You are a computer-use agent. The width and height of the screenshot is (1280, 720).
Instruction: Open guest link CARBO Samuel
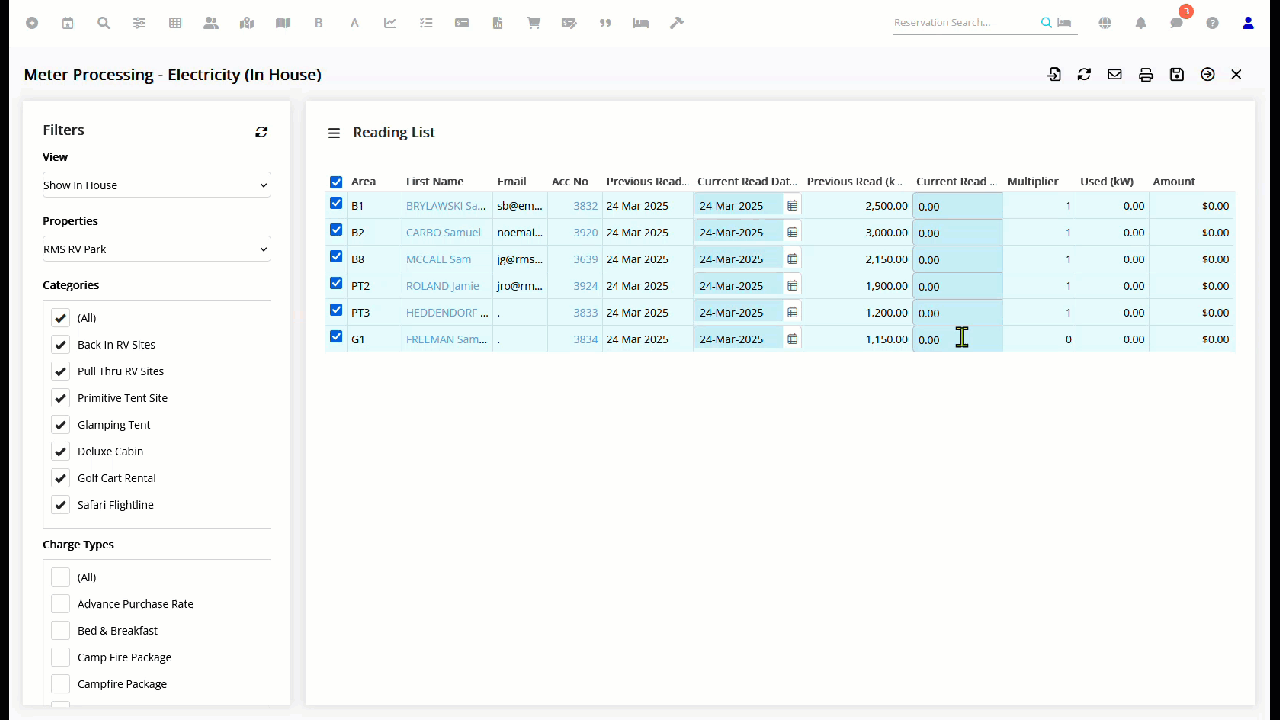443,232
